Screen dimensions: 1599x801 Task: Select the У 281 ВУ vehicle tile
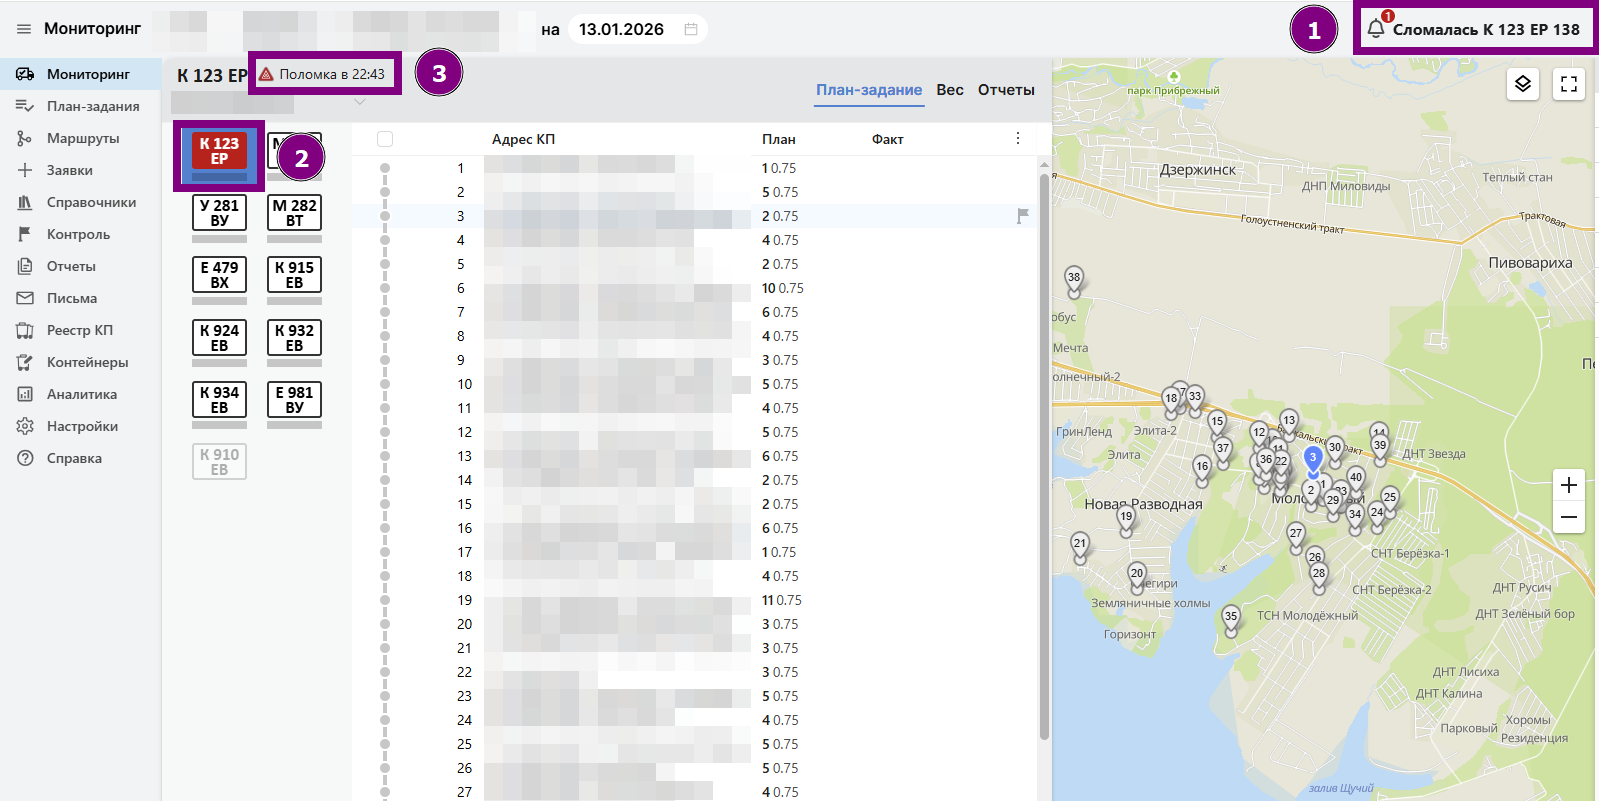click(x=219, y=213)
